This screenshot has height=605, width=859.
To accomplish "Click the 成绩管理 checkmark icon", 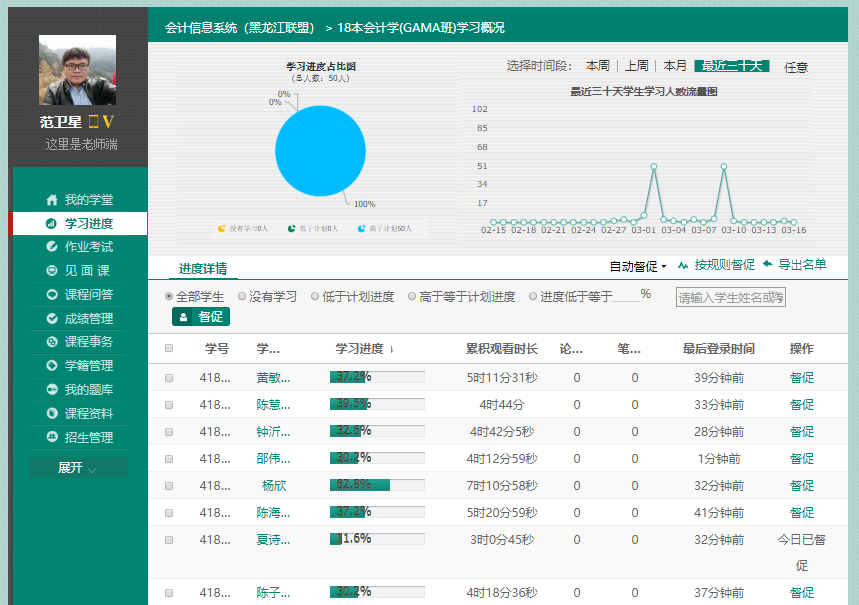I will (x=52, y=319).
